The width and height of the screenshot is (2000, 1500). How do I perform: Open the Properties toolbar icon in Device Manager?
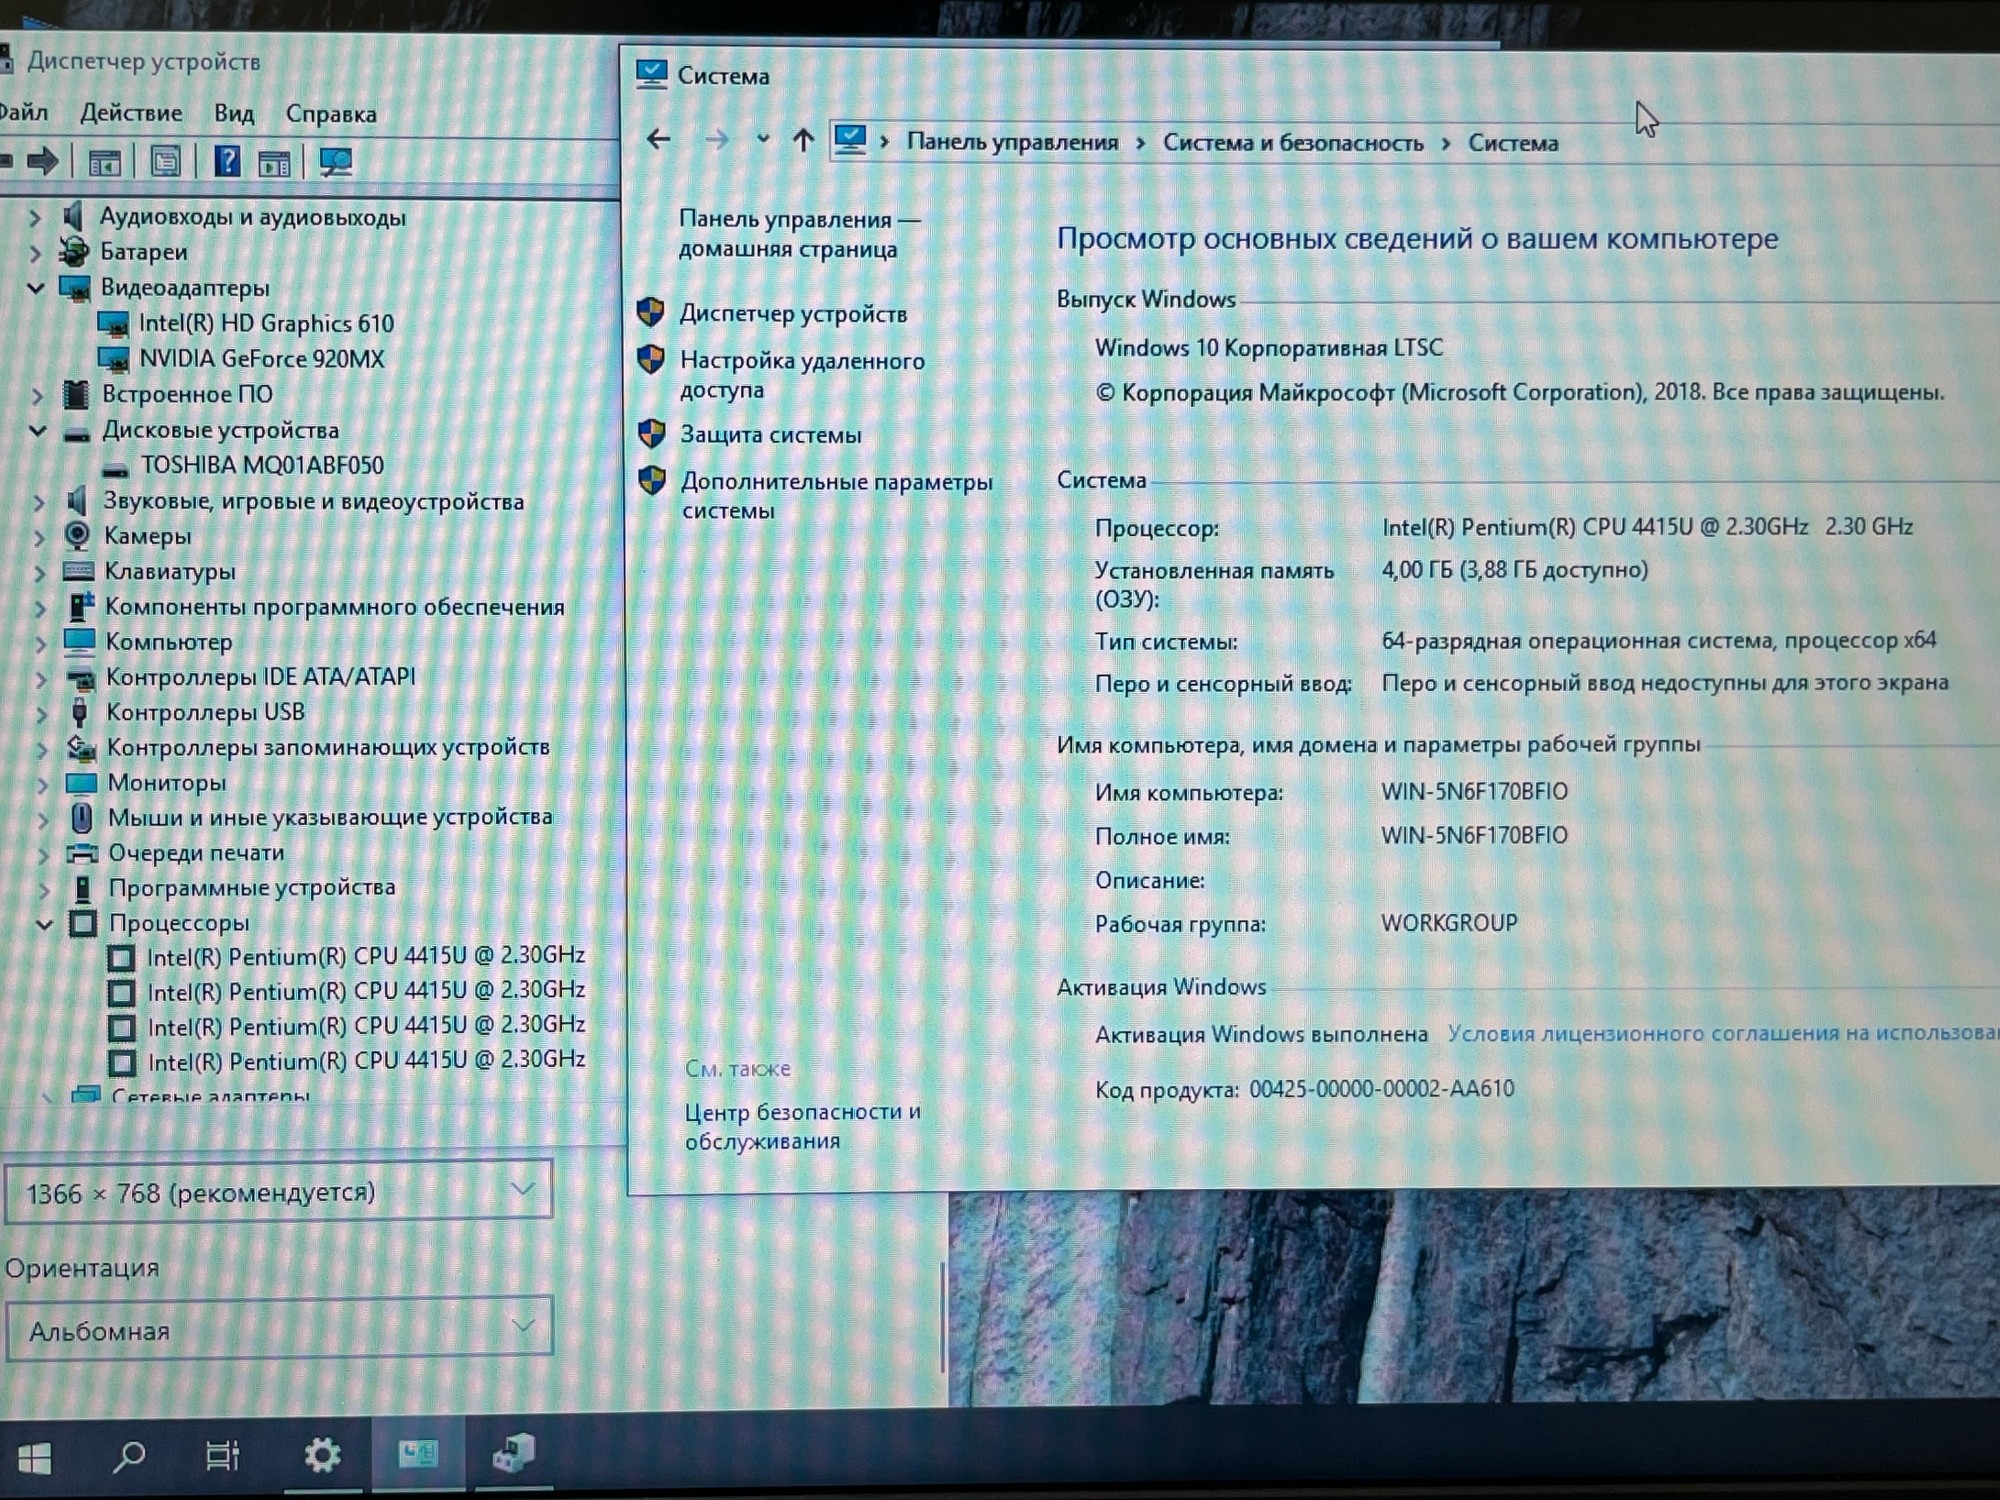point(165,162)
